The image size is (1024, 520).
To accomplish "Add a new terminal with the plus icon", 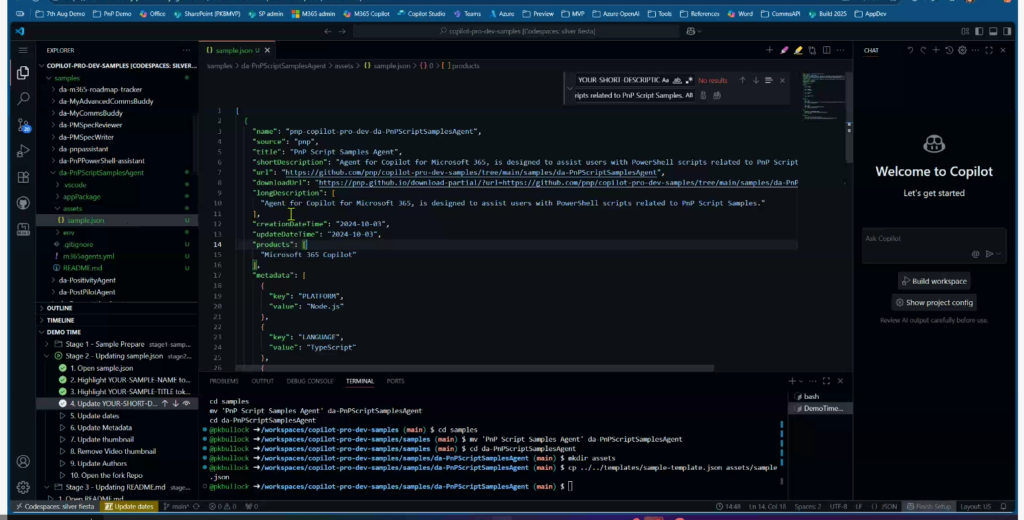I will (792, 381).
